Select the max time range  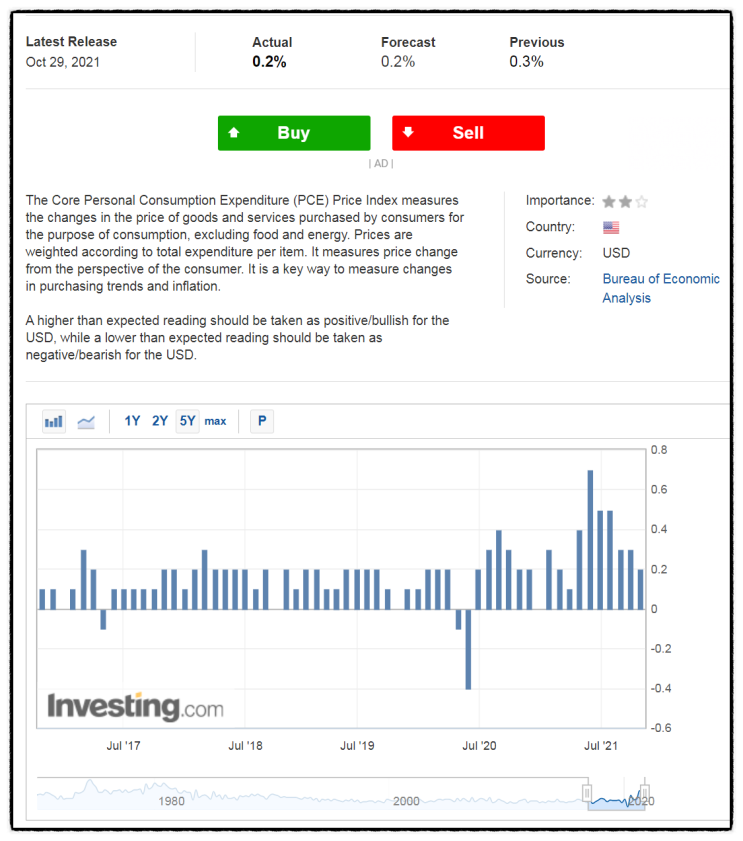click(215, 421)
